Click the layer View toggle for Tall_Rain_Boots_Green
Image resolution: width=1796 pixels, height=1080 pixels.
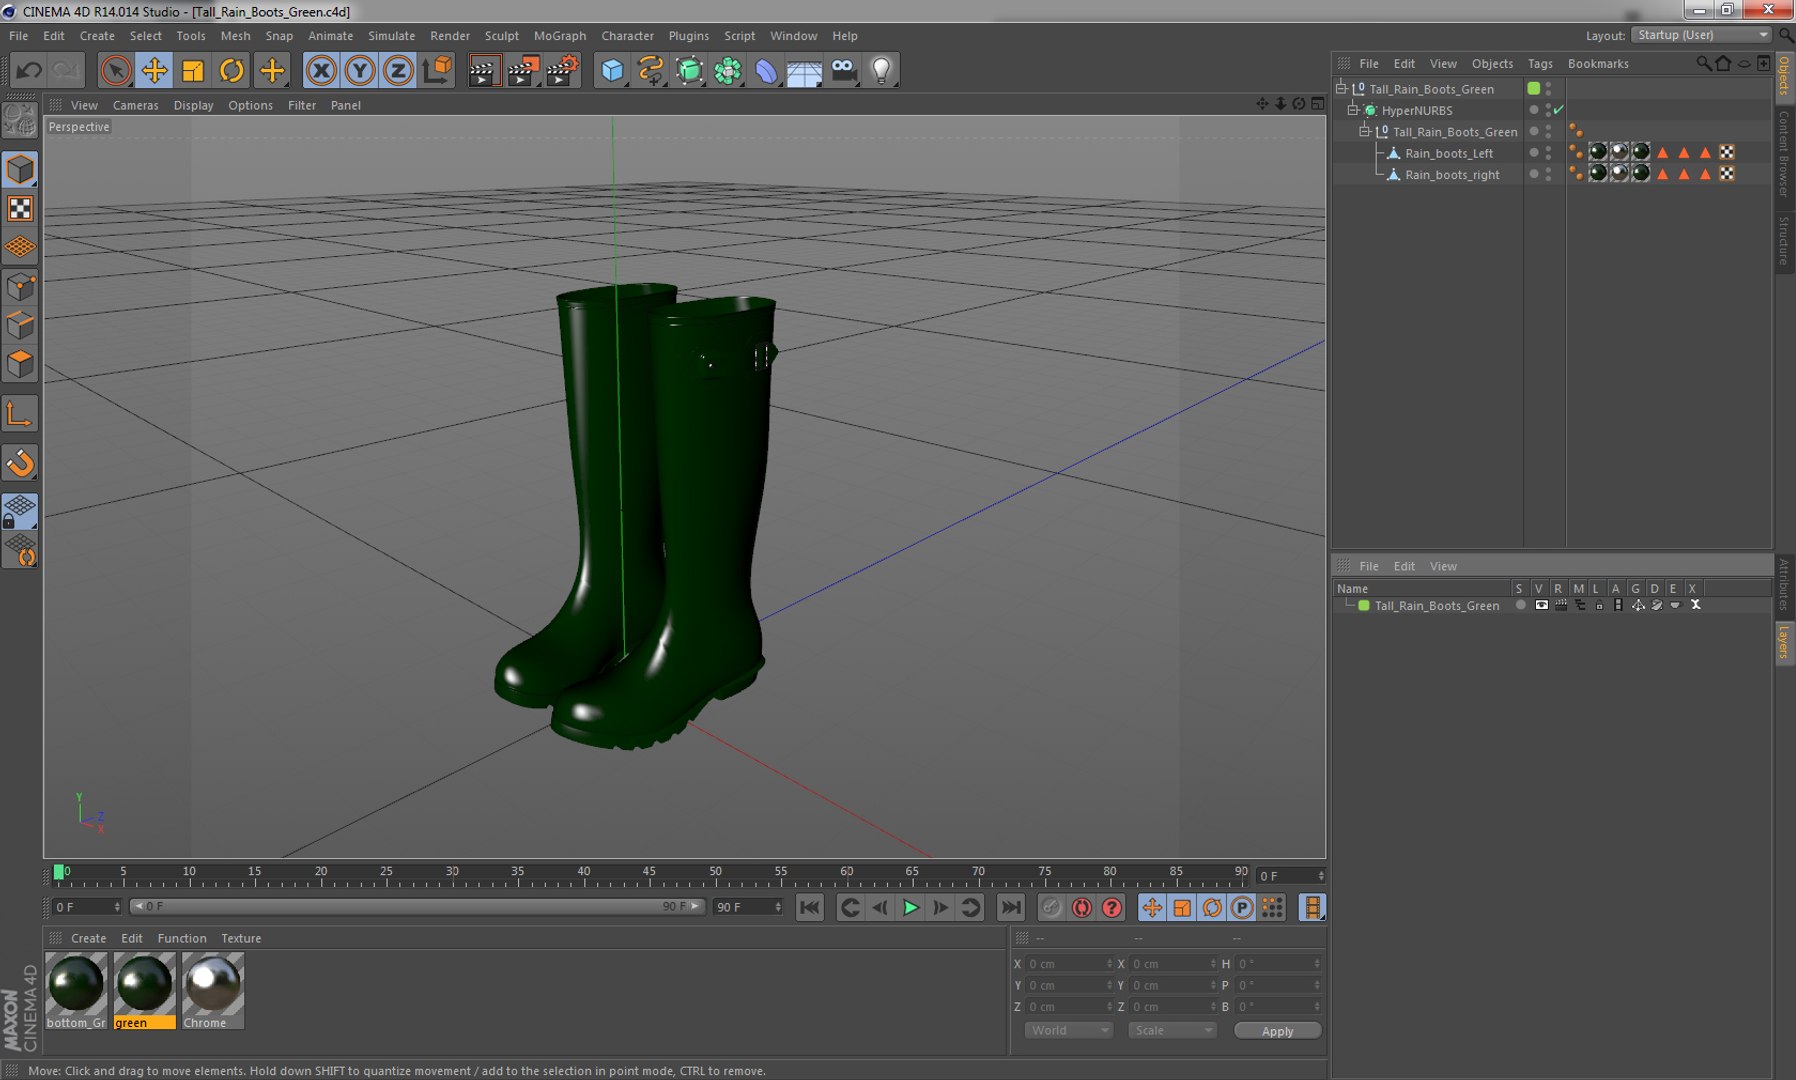pyautogui.click(x=1541, y=605)
